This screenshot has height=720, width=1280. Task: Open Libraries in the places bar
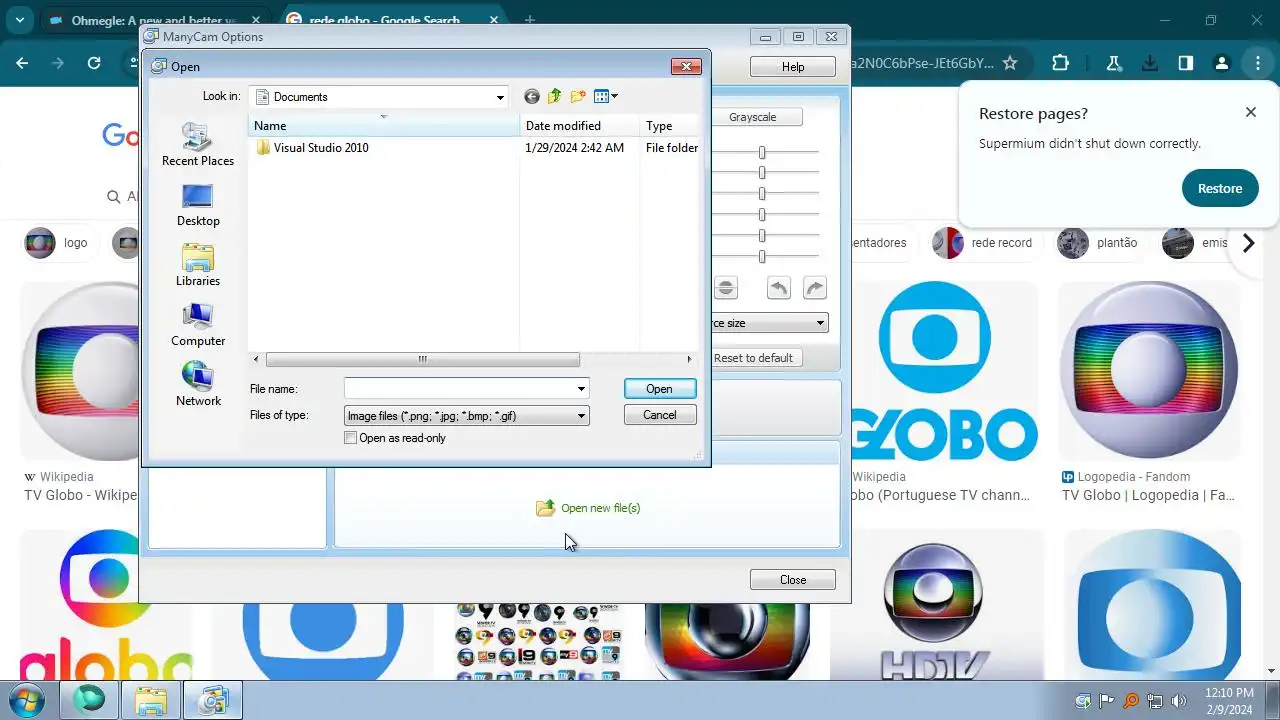click(x=198, y=265)
